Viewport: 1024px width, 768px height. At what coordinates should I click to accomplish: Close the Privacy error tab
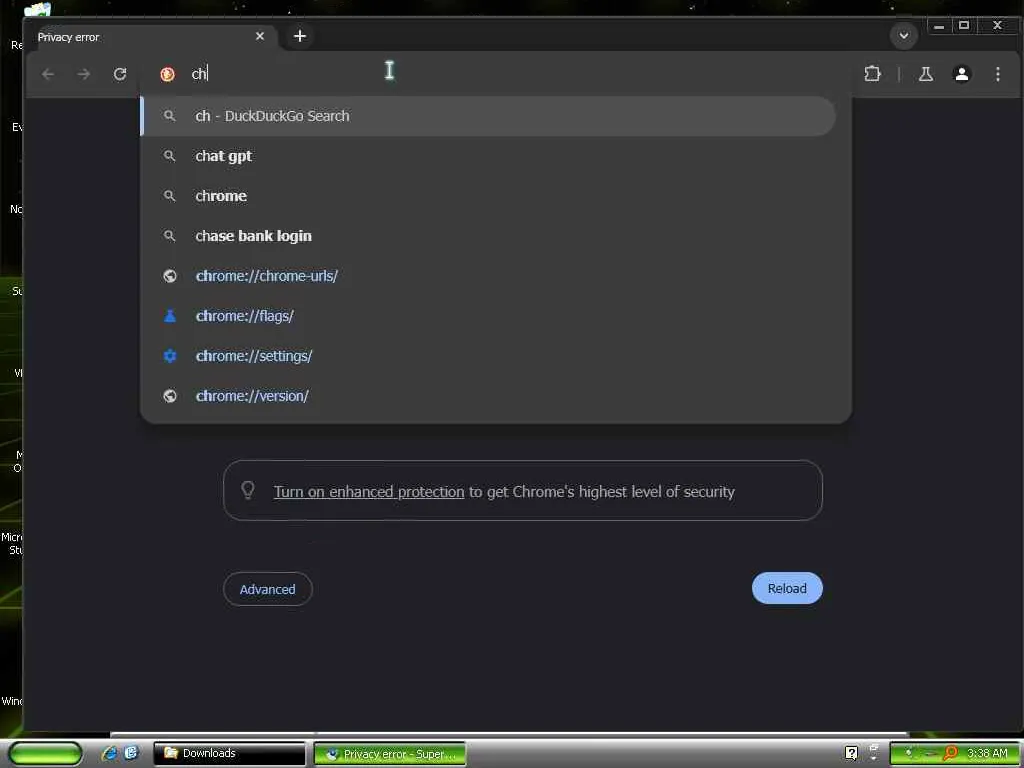point(260,37)
